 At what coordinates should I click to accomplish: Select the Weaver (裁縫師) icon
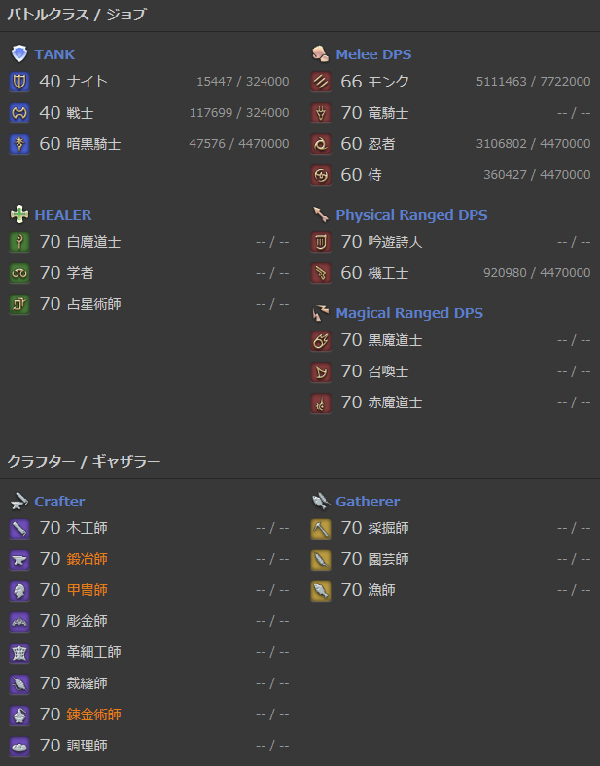(x=20, y=684)
